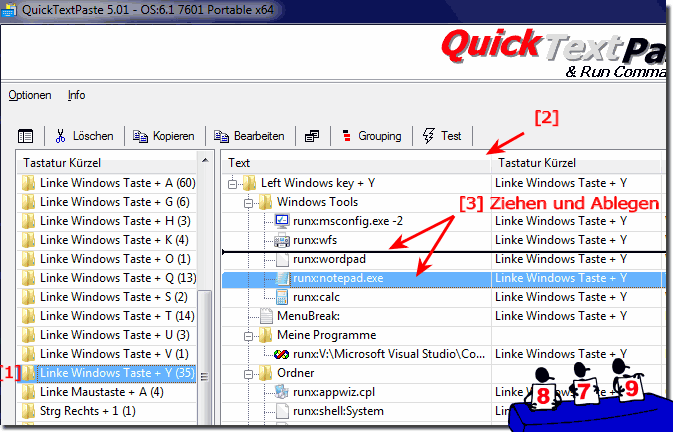Collapse the Ordner folder node
Image resolution: width=673 pixels, height=432 pixels.
(248, 374)
